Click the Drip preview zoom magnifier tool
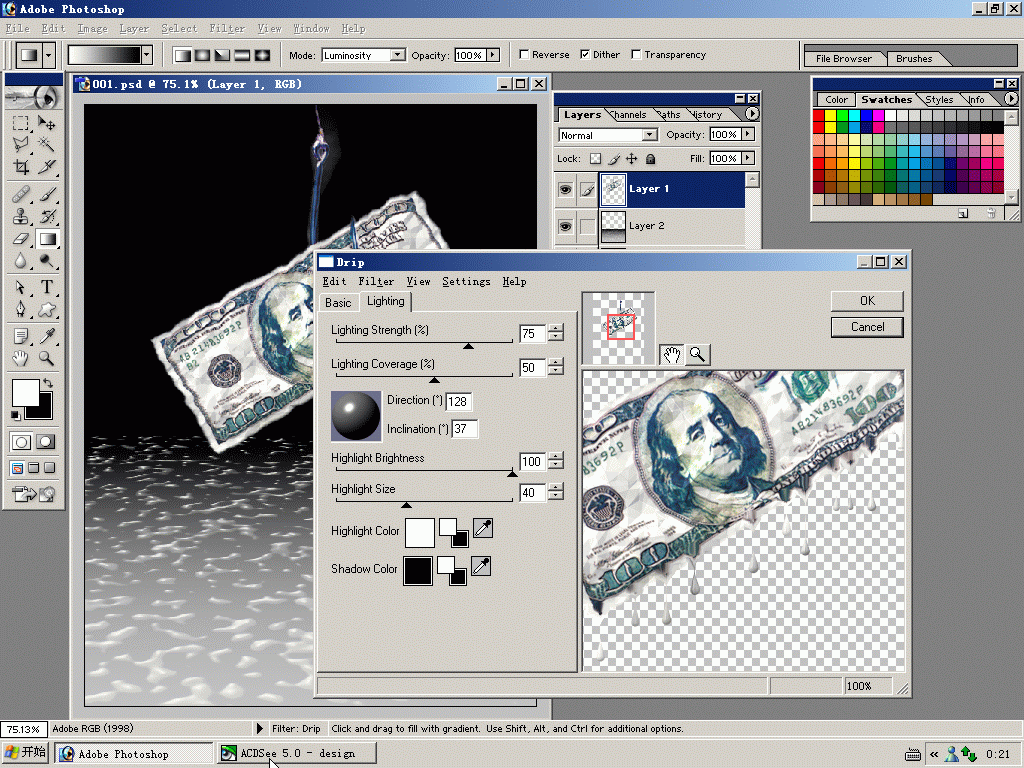 [697, 355]
